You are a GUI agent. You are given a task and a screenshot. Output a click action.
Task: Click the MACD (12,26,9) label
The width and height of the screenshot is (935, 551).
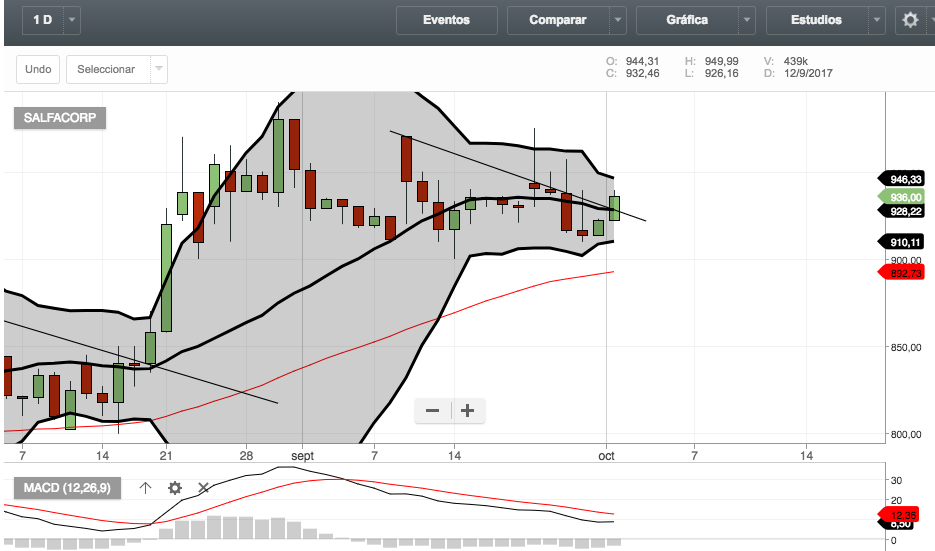click(x=67, y=488)
